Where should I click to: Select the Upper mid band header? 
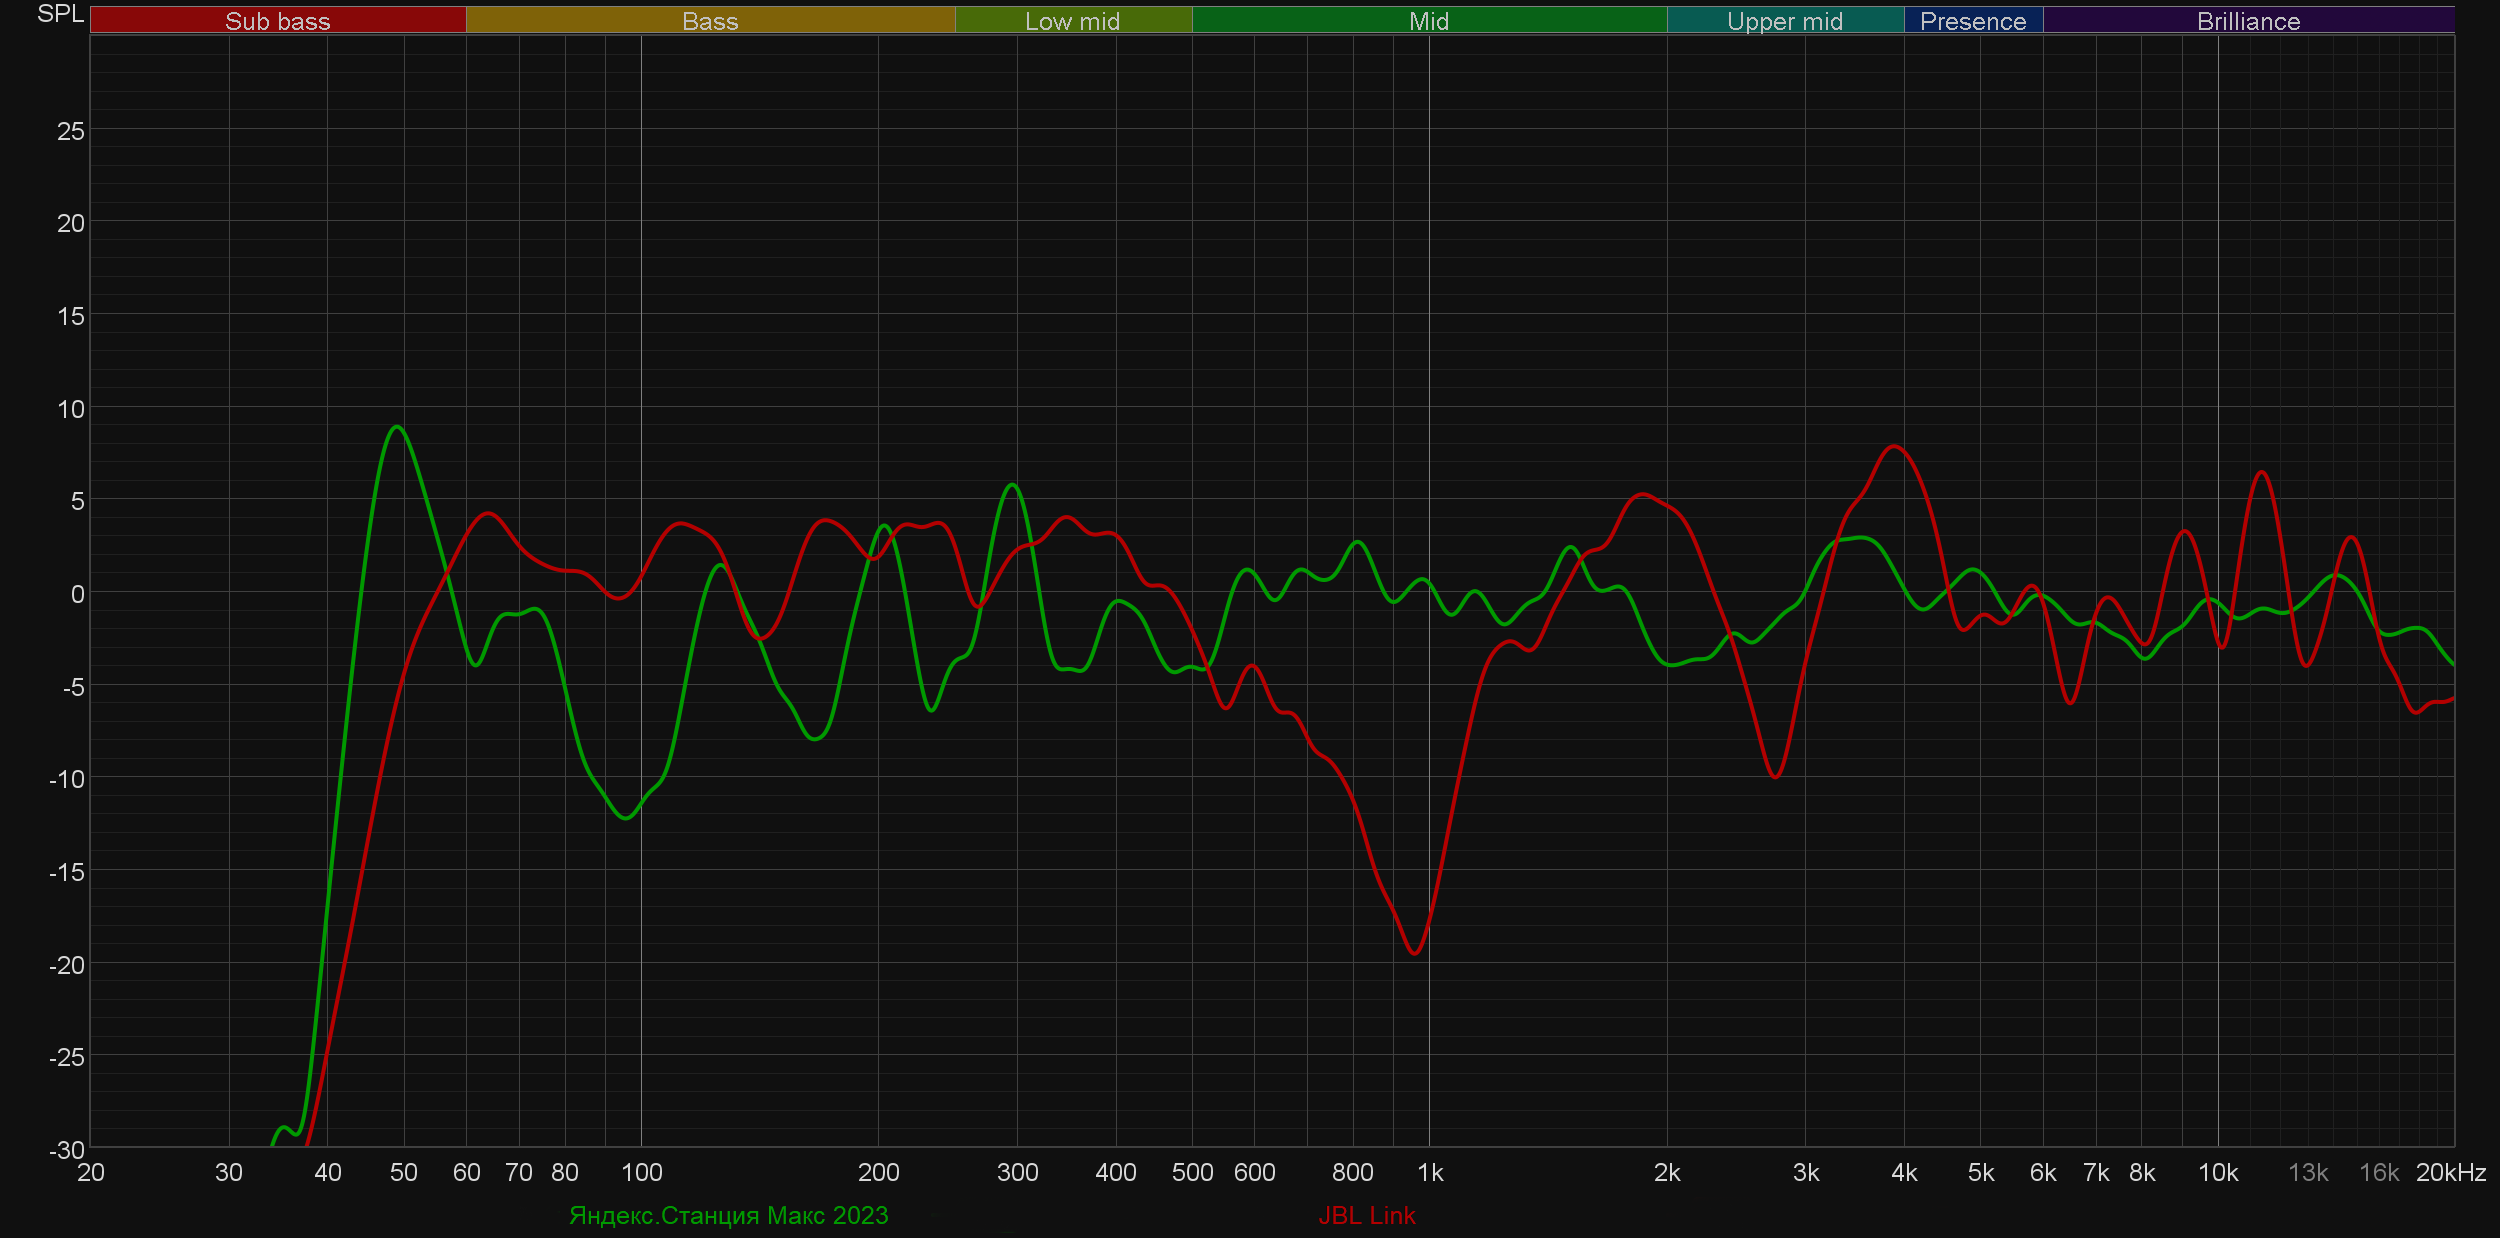(x=1784, y=21)
